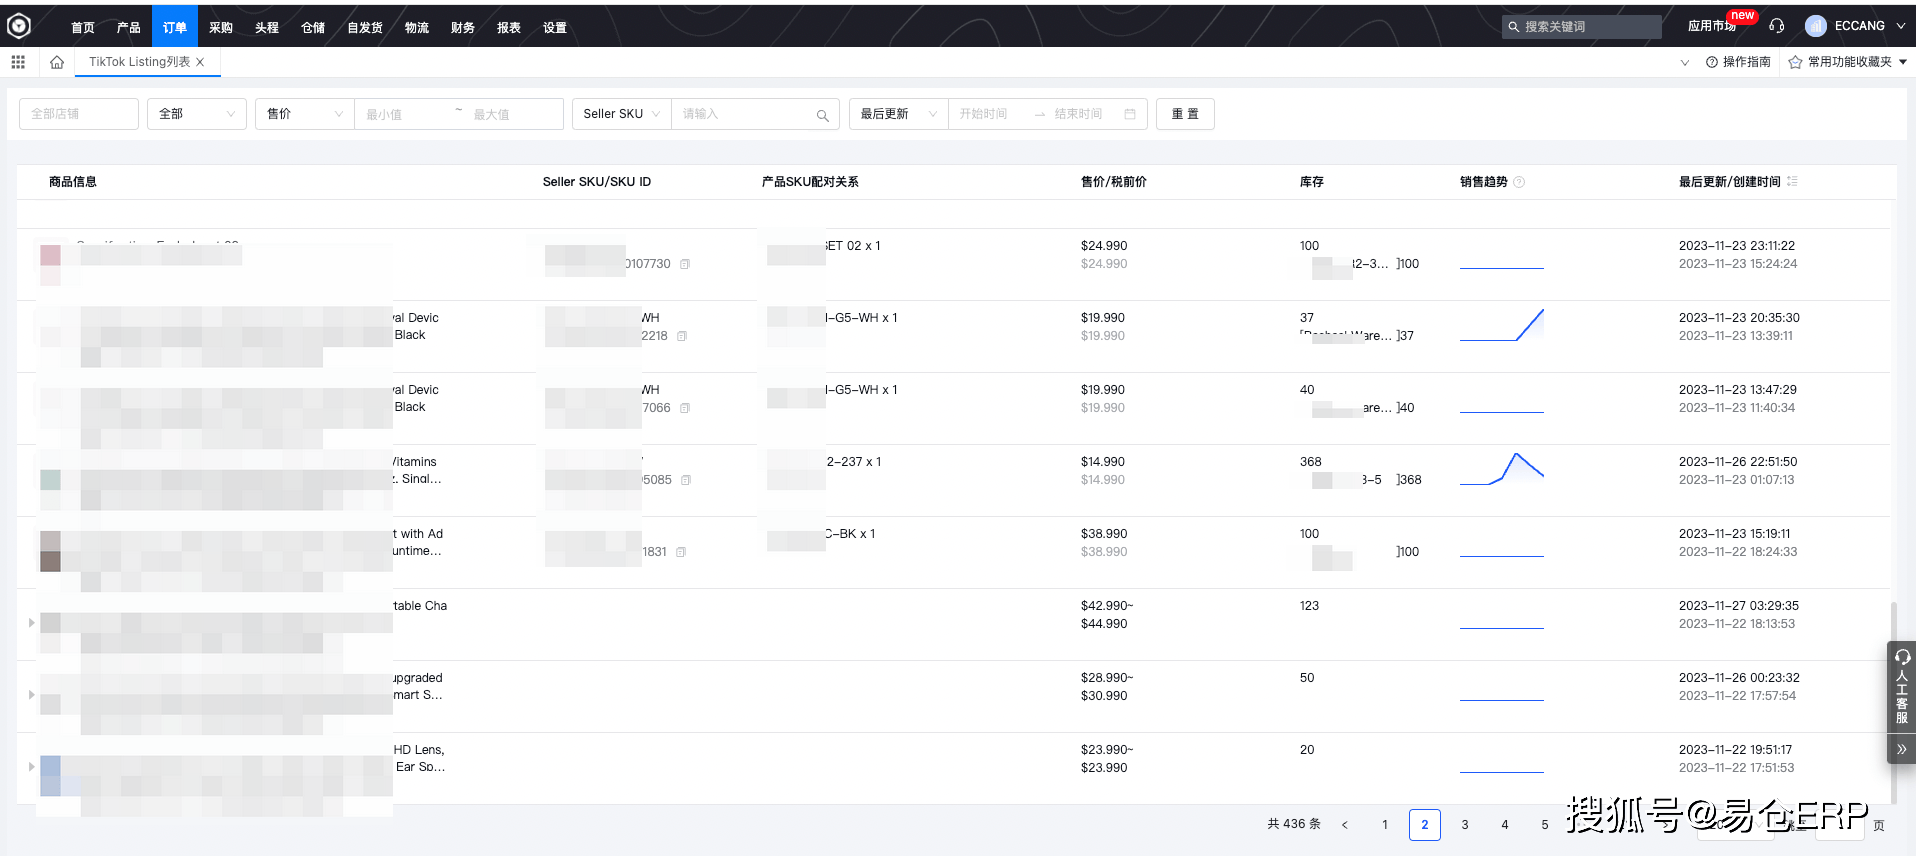Focus the 最大值 price input

(513, 114)
